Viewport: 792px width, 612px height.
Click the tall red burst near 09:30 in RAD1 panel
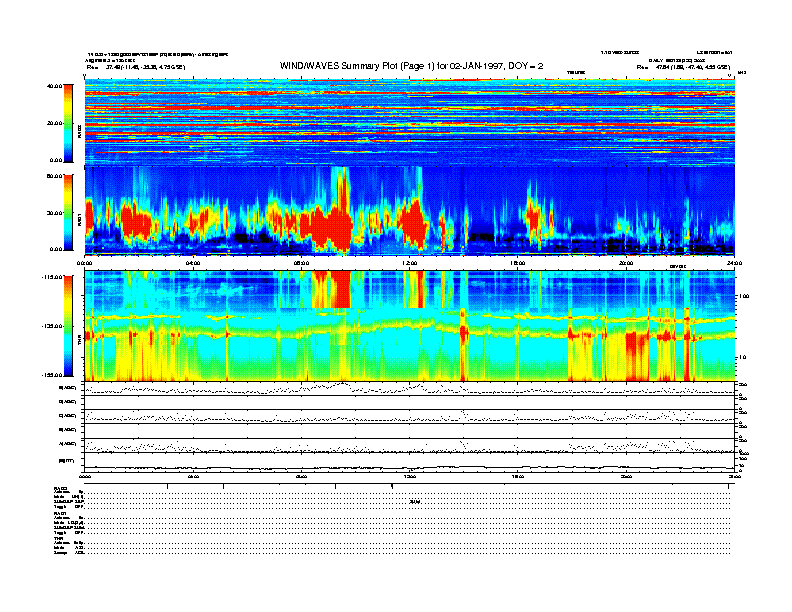point(343,210)
